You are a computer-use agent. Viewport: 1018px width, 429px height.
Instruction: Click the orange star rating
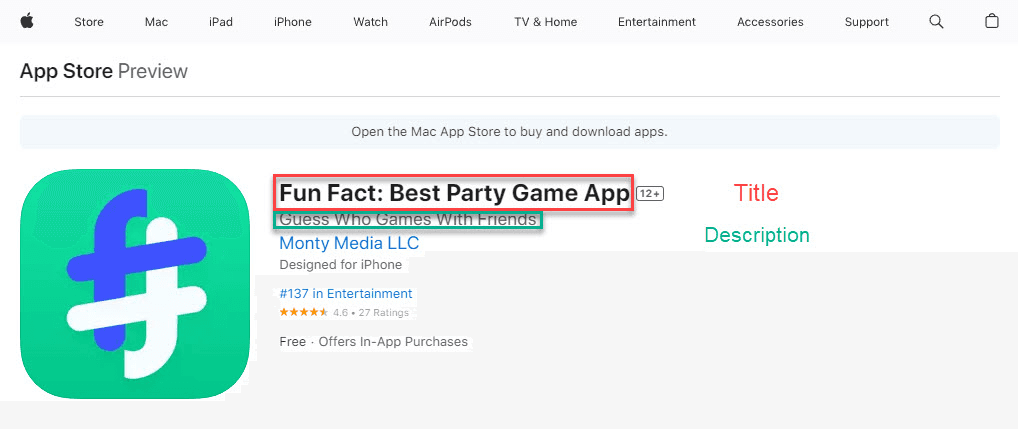tap(304, 312)
